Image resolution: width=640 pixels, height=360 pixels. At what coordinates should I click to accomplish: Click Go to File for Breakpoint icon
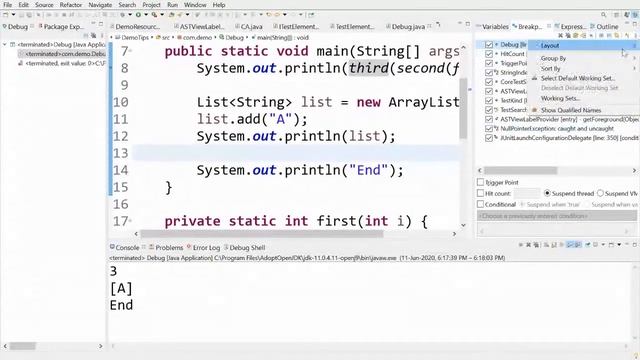pyautogui.click(x=584, y=36)
